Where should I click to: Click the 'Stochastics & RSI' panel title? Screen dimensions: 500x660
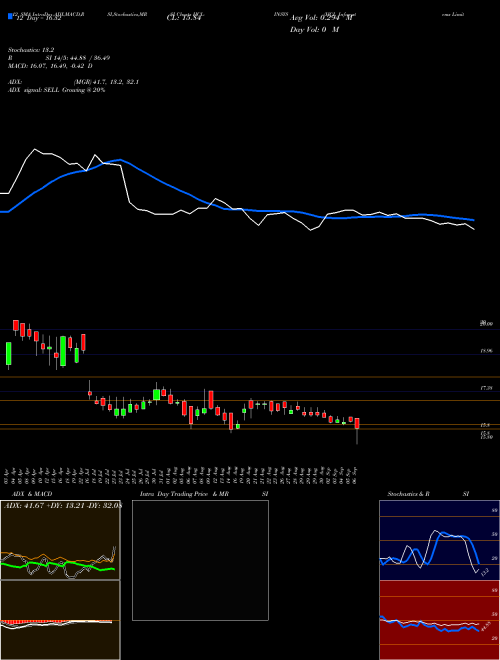click(x=428, y=494)
